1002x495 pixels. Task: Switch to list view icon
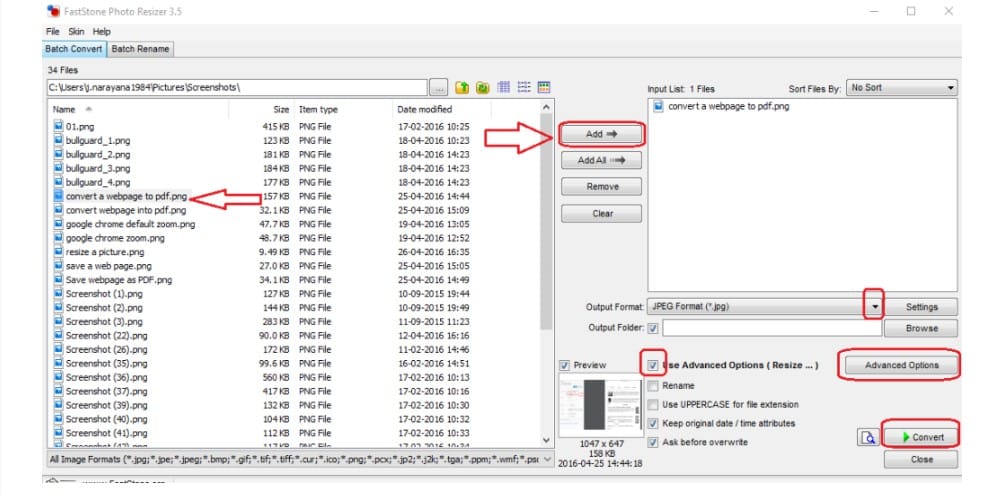(x=524, y=88)
